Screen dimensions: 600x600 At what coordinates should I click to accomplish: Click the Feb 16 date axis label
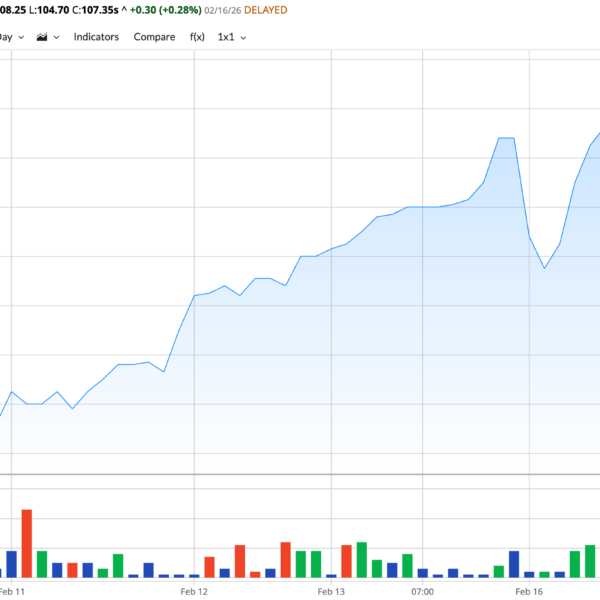(528, 592)
